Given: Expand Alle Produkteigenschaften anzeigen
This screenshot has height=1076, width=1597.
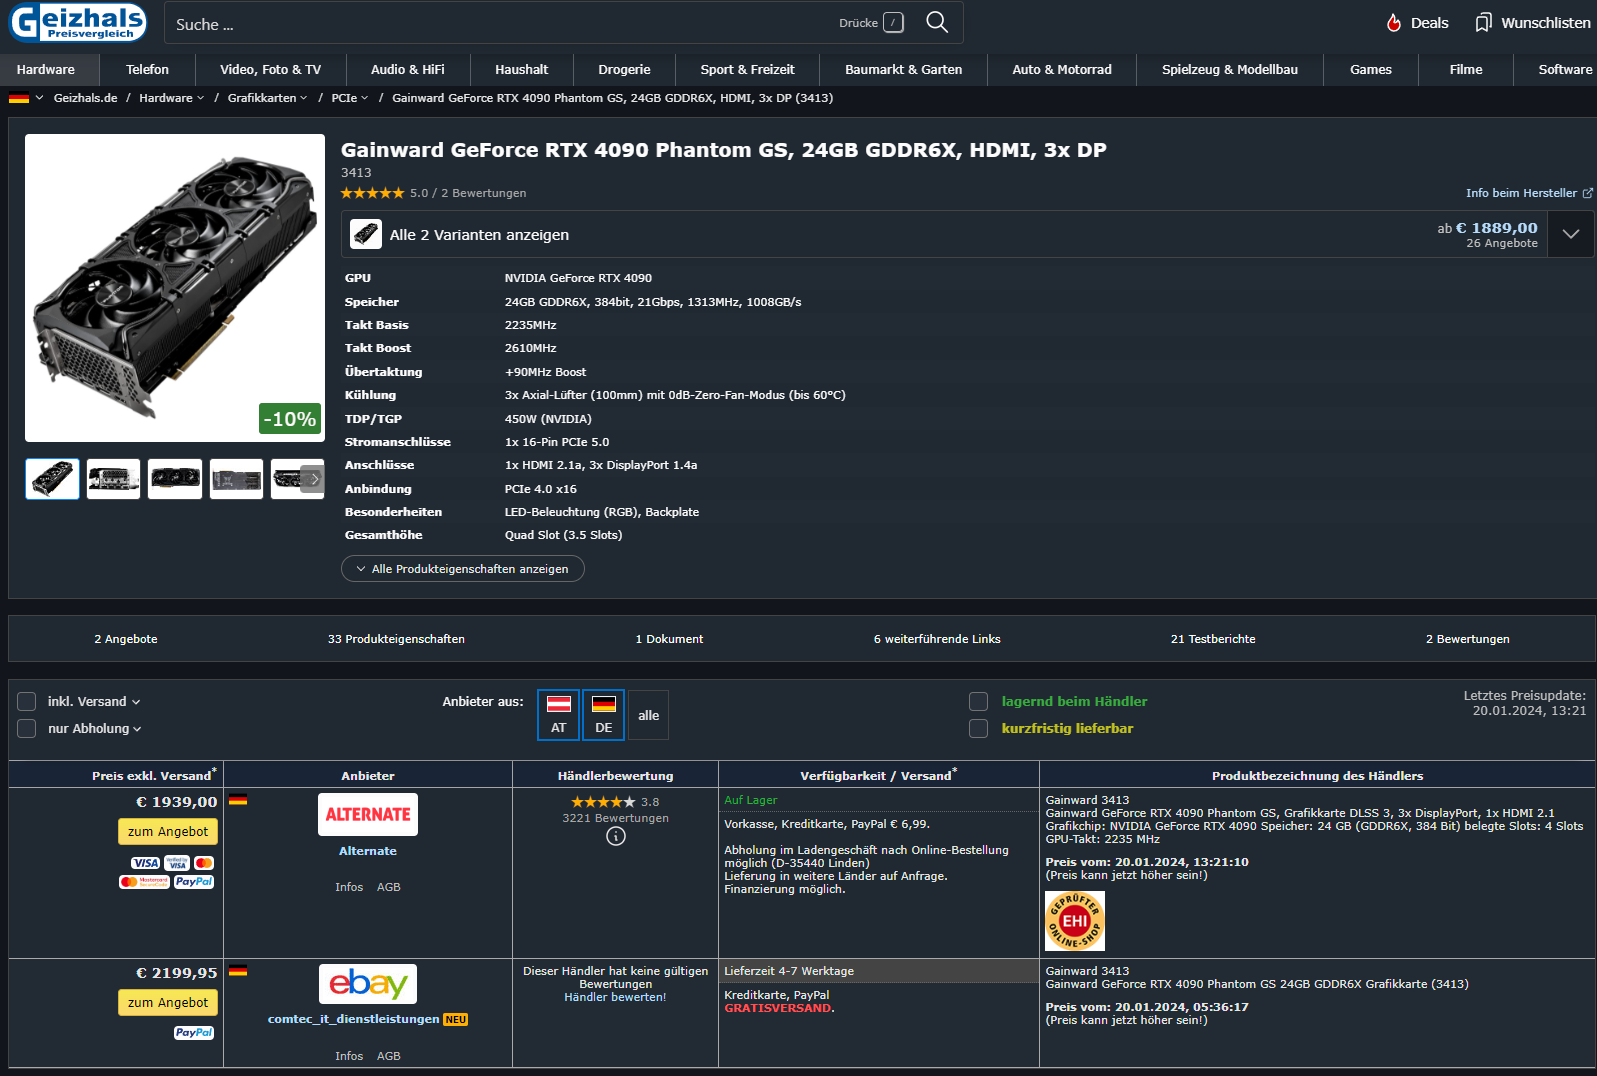Looking at the screenshot, I should tap(463, 569).
